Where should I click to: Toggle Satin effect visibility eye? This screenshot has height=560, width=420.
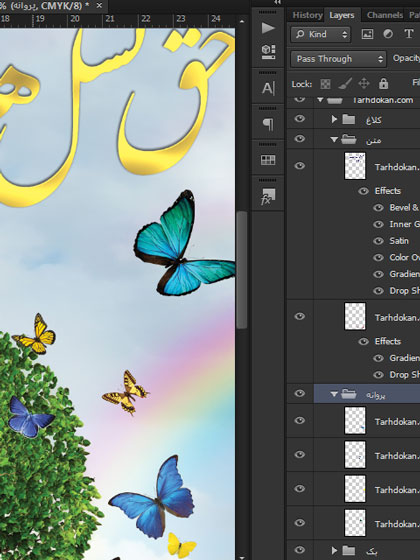click(x=378, y=241)
